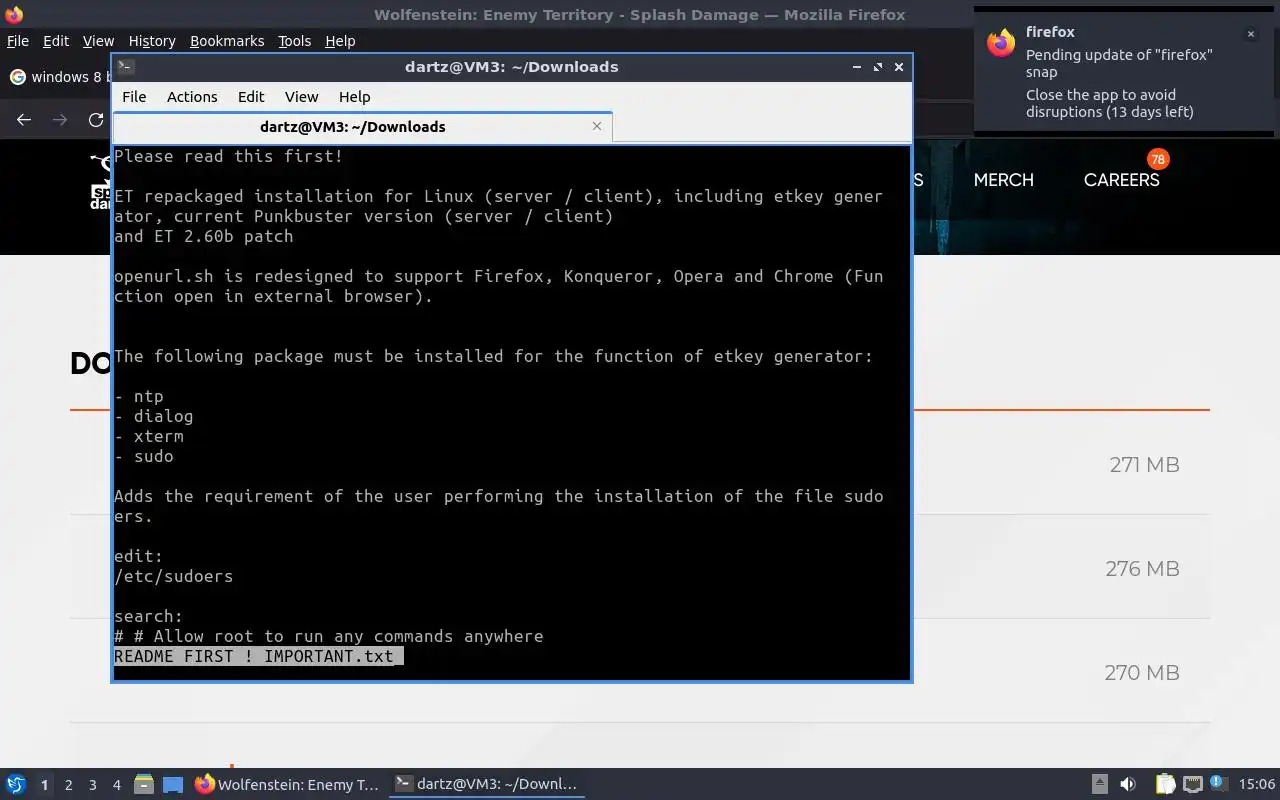Open the terminal Help menu
This screenshot has width=1280, height=800.
tap(355, 97)
